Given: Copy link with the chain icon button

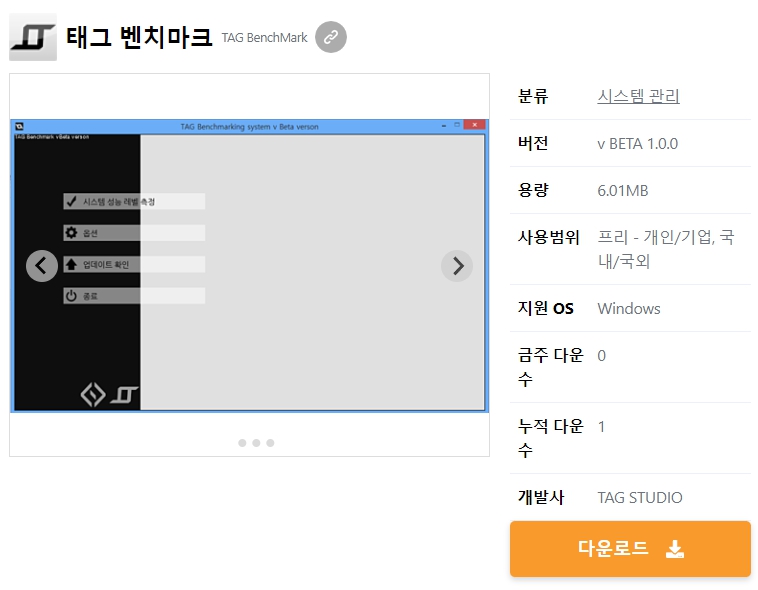Looking at the screenshot, I should [x=331, y=37].
